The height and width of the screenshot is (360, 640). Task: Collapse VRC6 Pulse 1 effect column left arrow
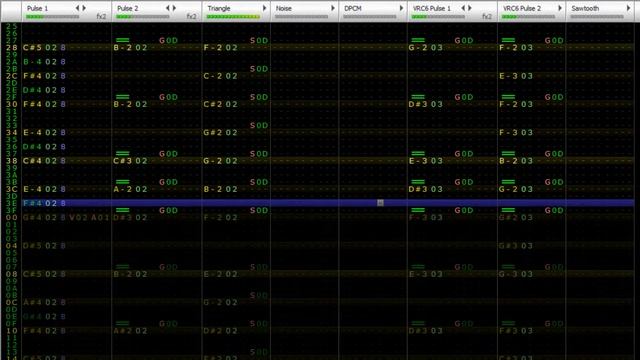[x=463, y=8]
